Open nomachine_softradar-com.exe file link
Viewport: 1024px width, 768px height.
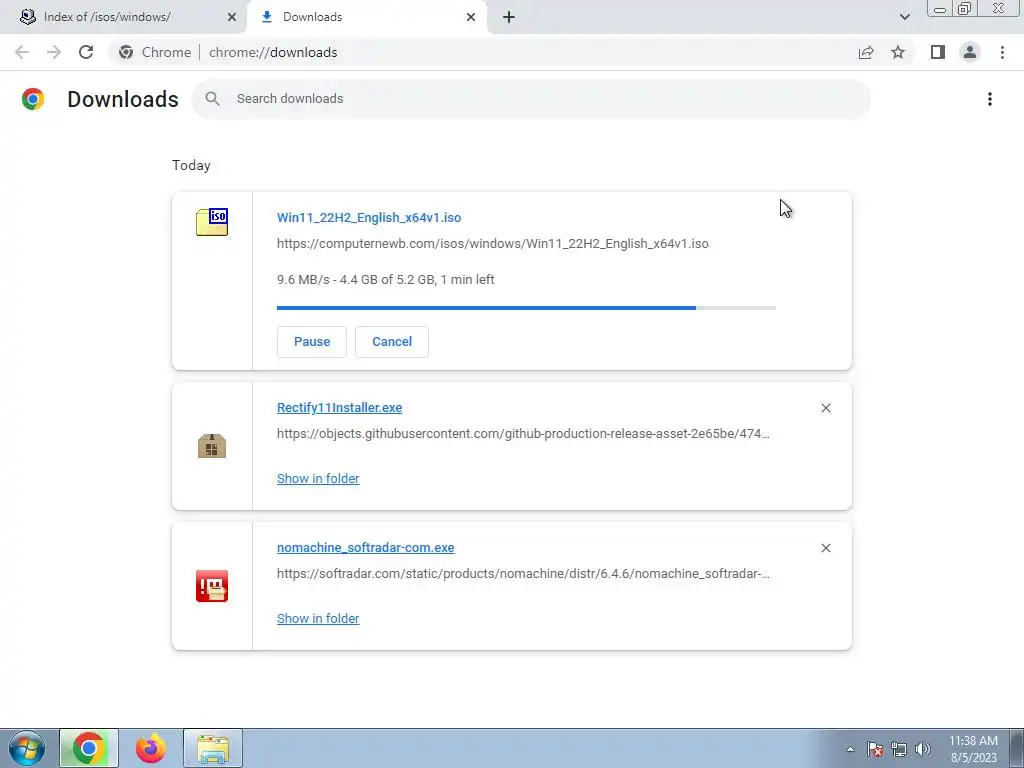point(366,548)
